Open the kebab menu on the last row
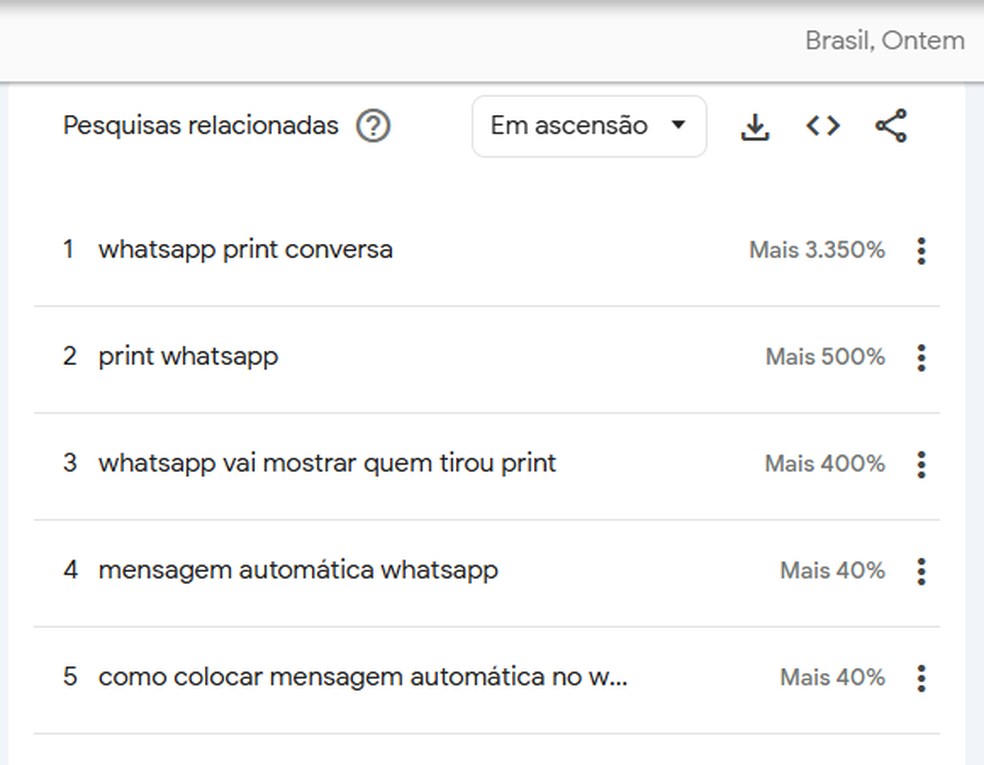This screenshot has height=765, width=984. 921,678
